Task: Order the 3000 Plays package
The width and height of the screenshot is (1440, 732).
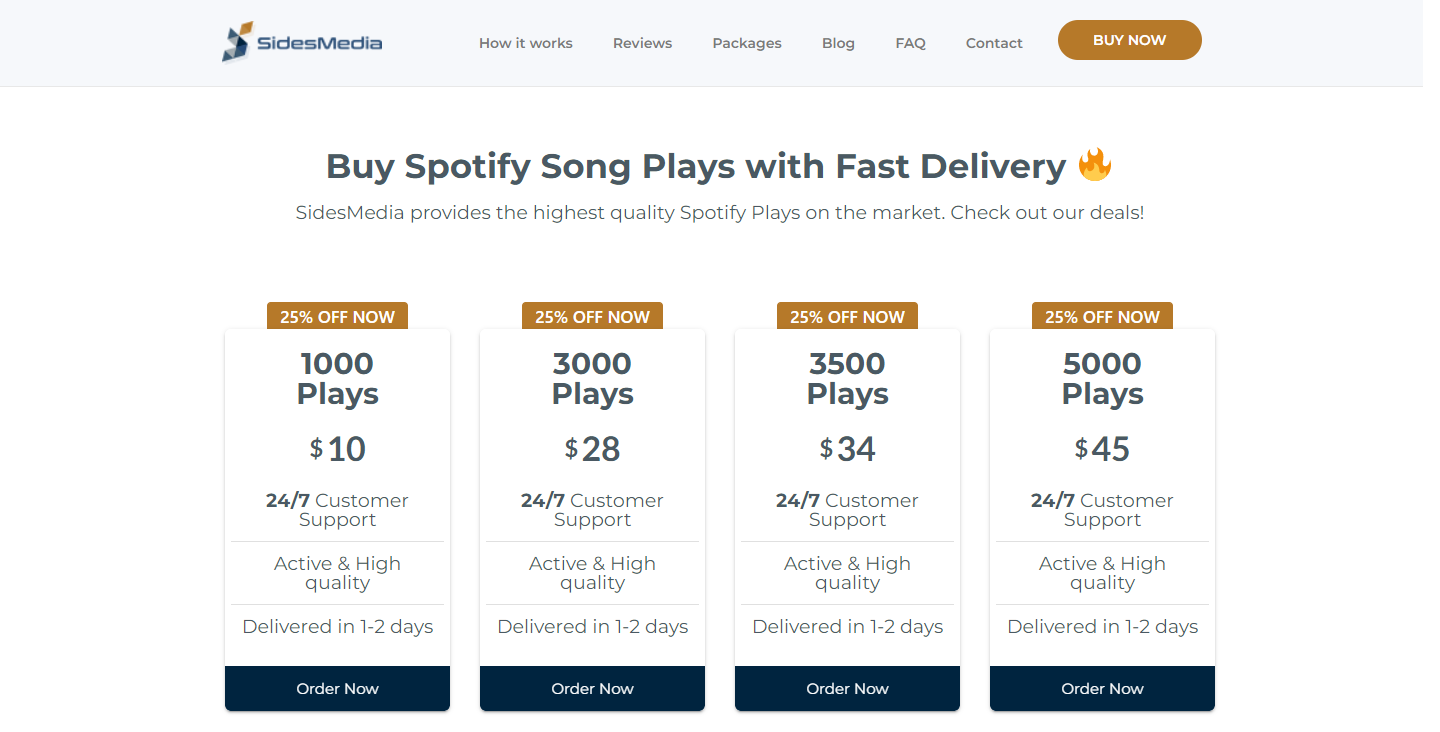Action: [592, 688]
